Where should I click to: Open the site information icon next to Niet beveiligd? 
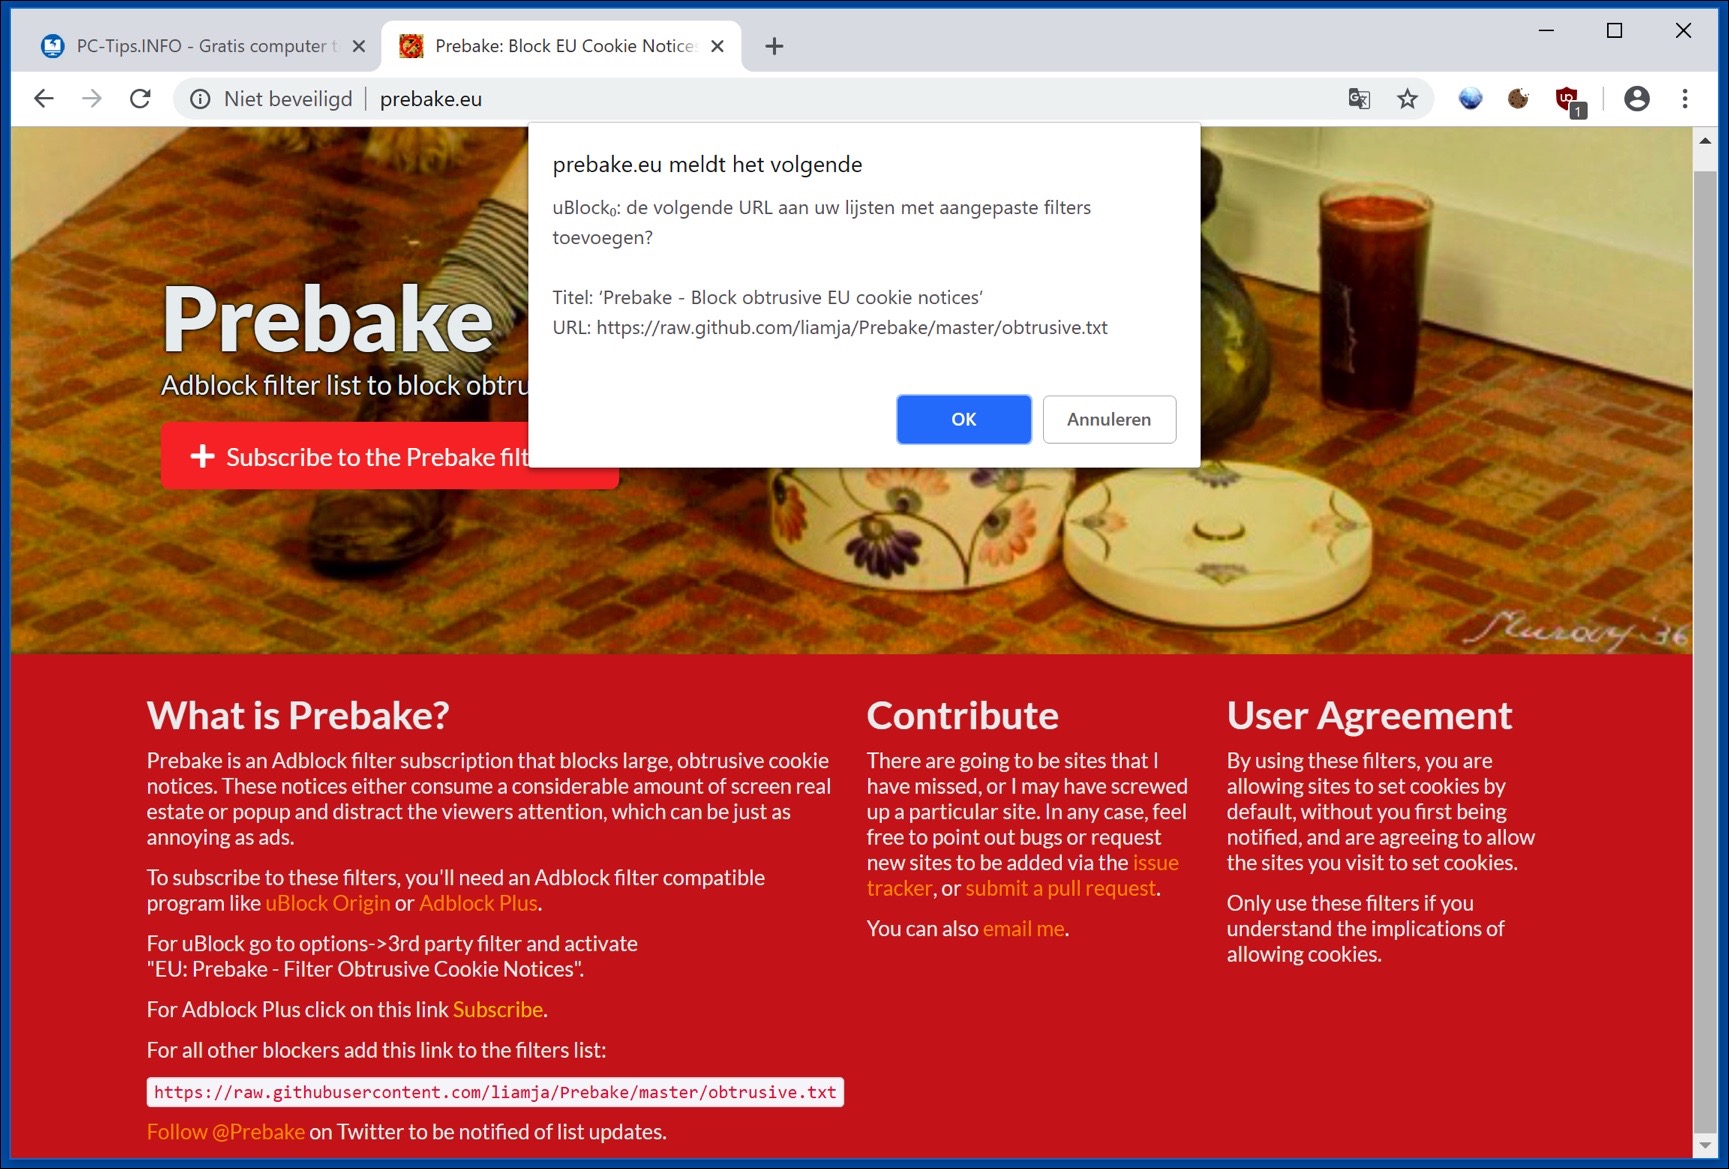[x=200, y=99]
